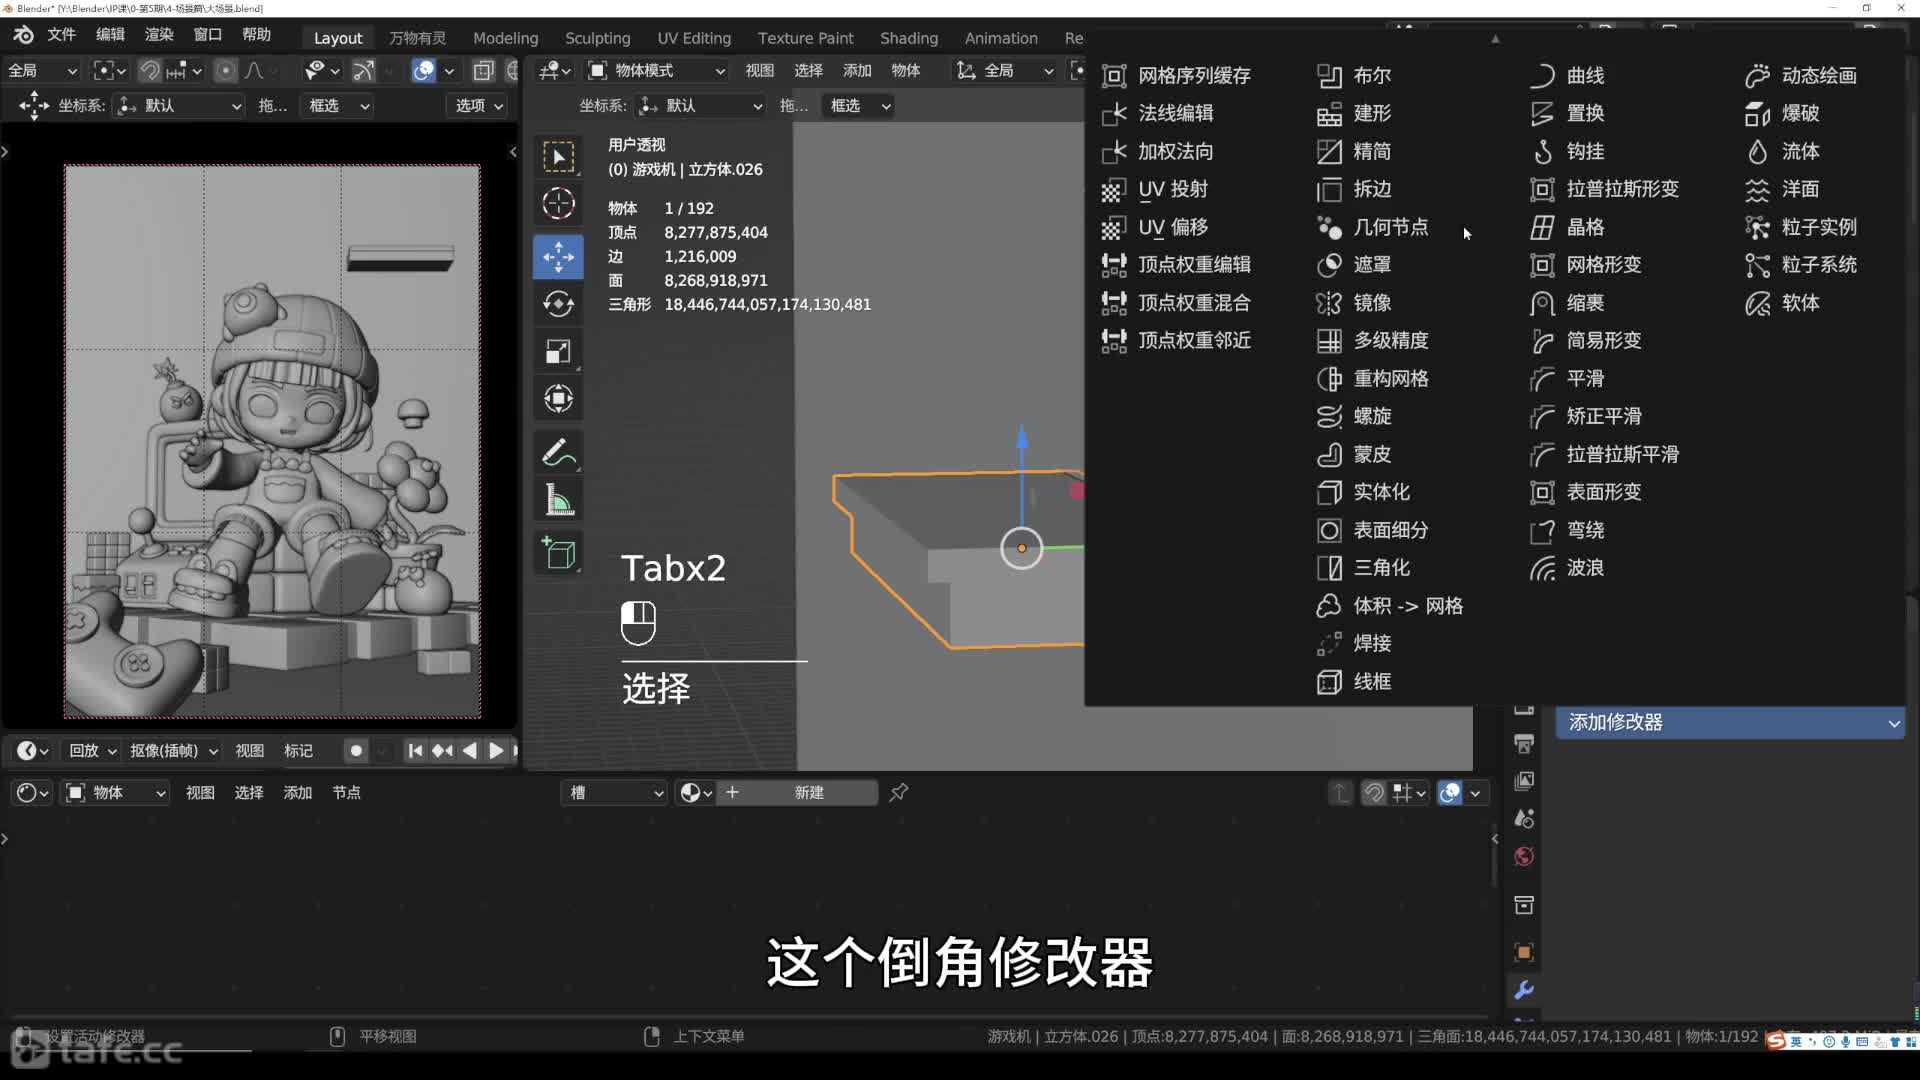Select the Scale tool
Screen dimensions: 1920x1080
558,351
